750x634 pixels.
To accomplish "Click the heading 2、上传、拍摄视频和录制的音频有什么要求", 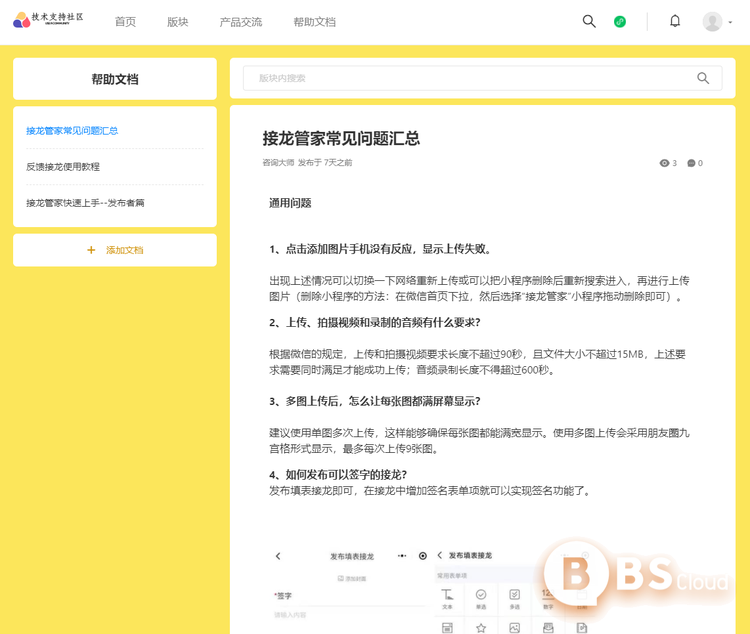I will (x=375, y=323).
